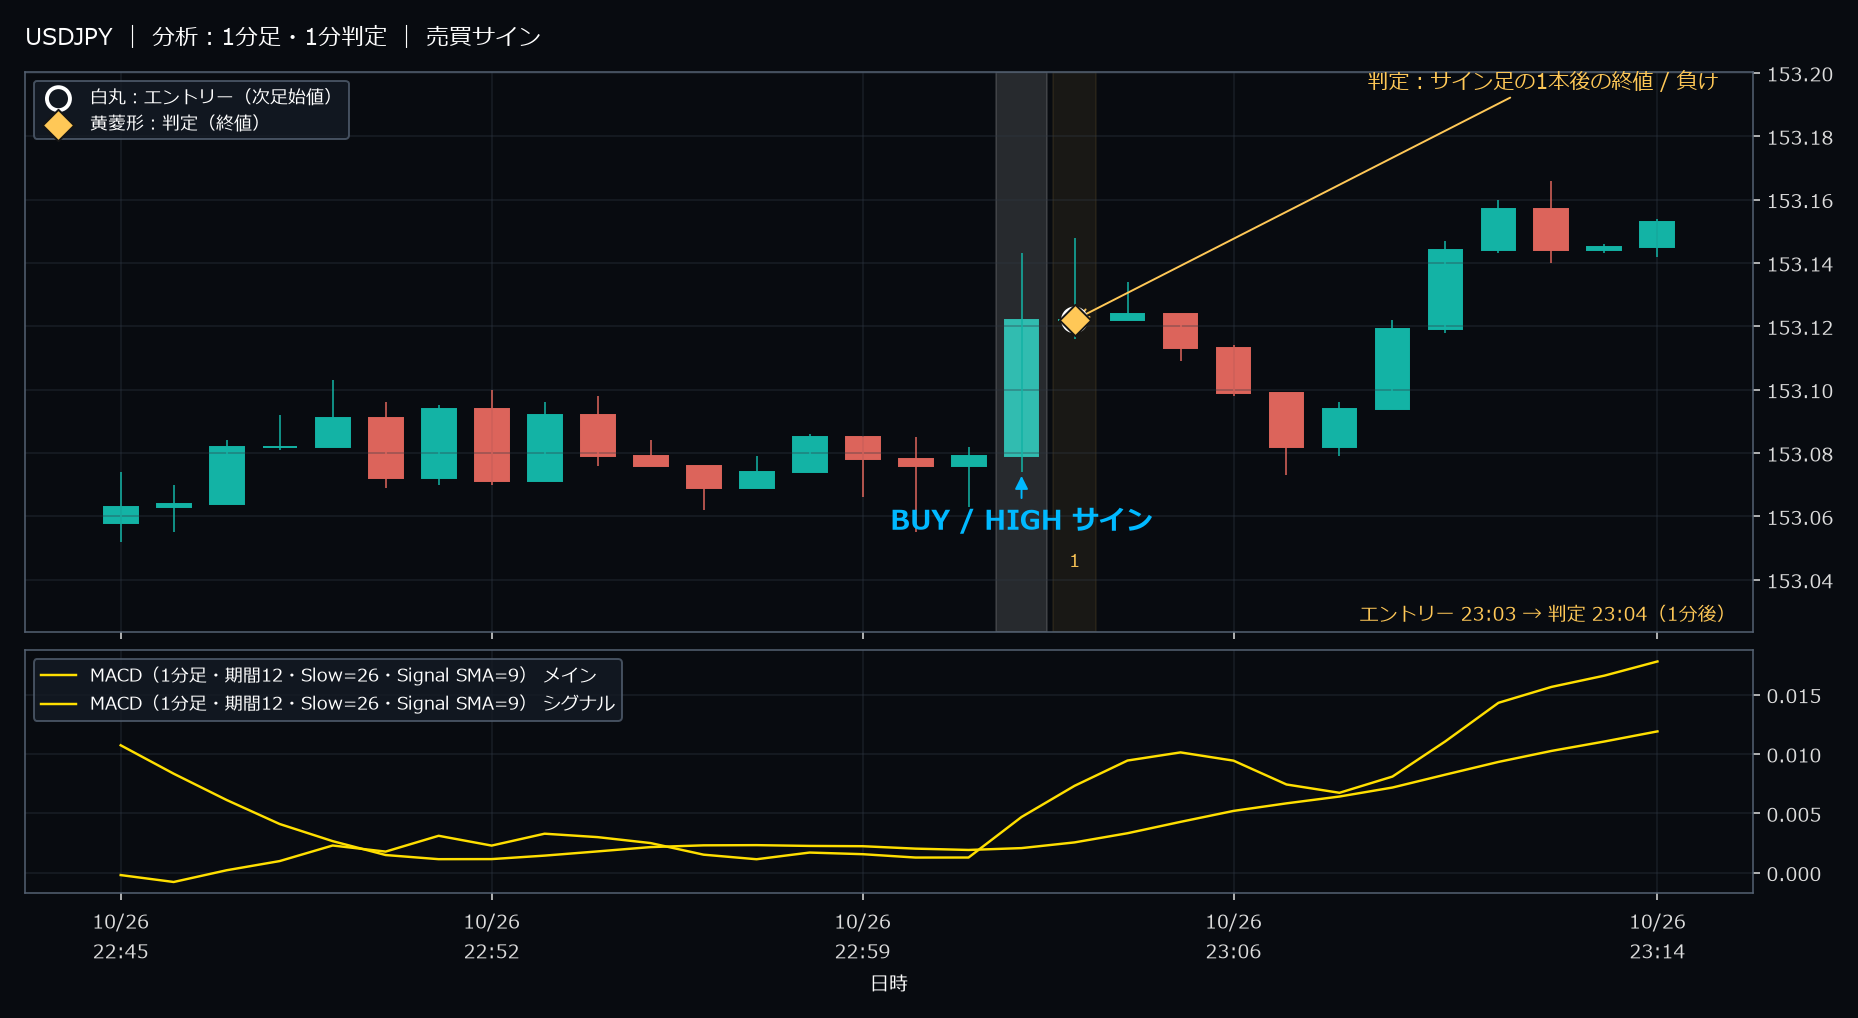Click the 153.20 price axis label
The height and width of the screenshot is (1018, 1858).
(x=1800, y=75)
